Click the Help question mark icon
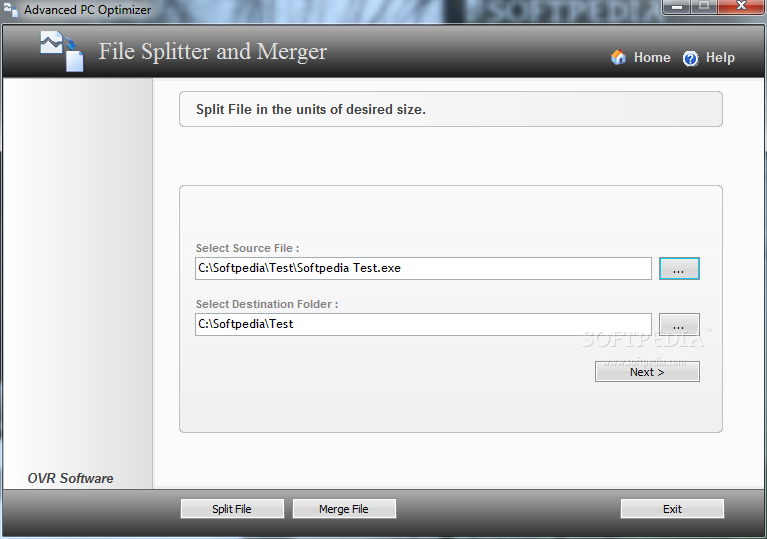The height and width of the screenshot is (539, 767). pyautogui.click(x=690, y=59)
